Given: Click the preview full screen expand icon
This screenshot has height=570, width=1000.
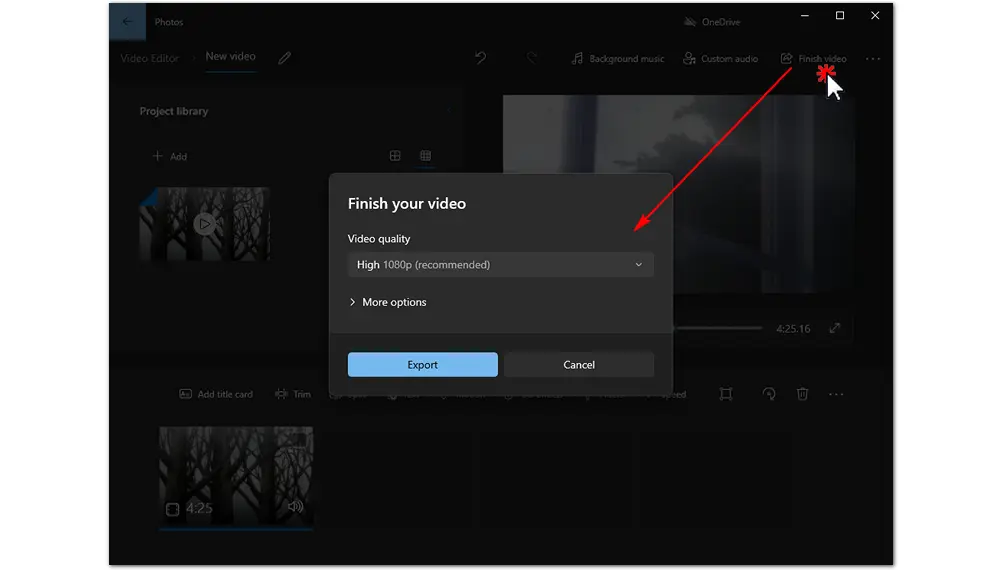Looking at the screenshot, I should click(835, 329).
